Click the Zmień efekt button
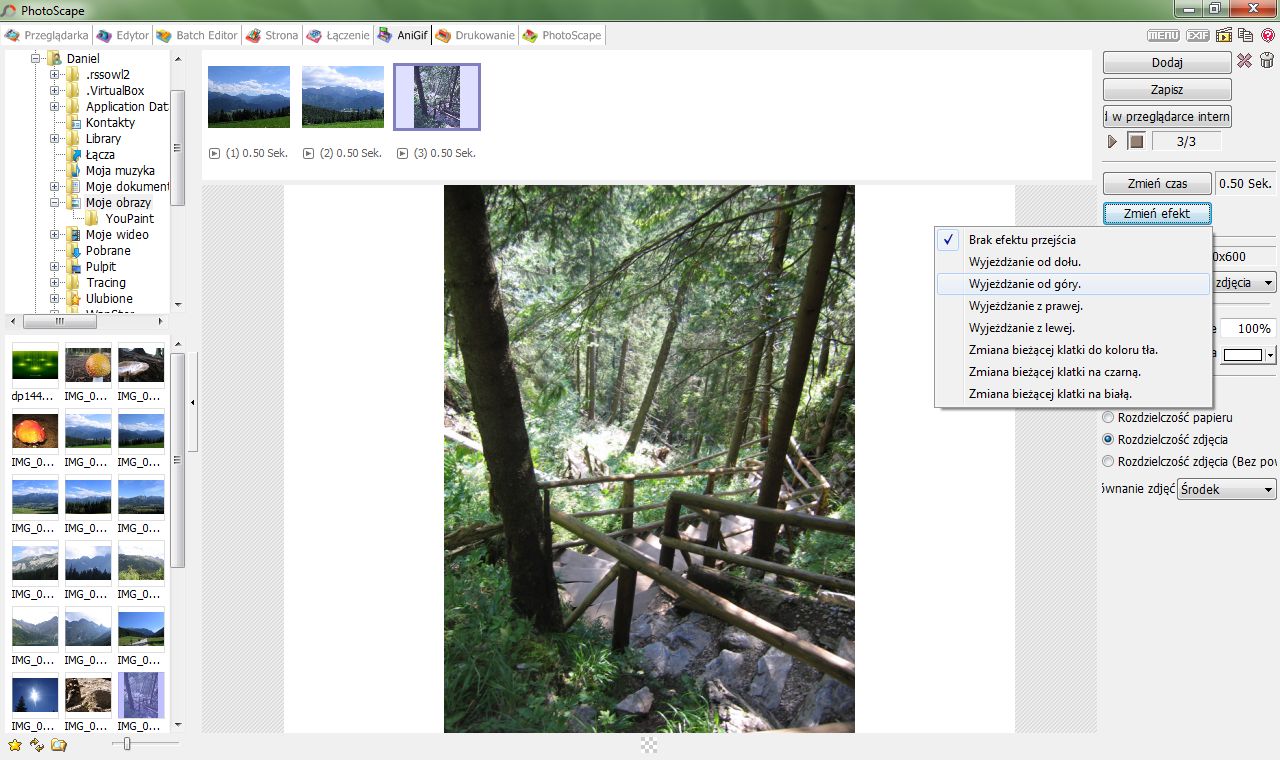 (1157, 214)
